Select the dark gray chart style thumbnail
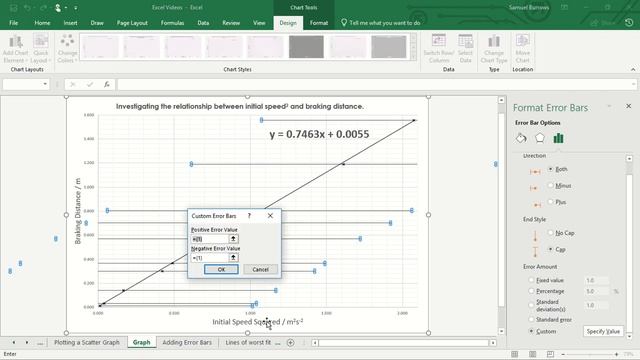640x360 pixels. coord(306,47)
